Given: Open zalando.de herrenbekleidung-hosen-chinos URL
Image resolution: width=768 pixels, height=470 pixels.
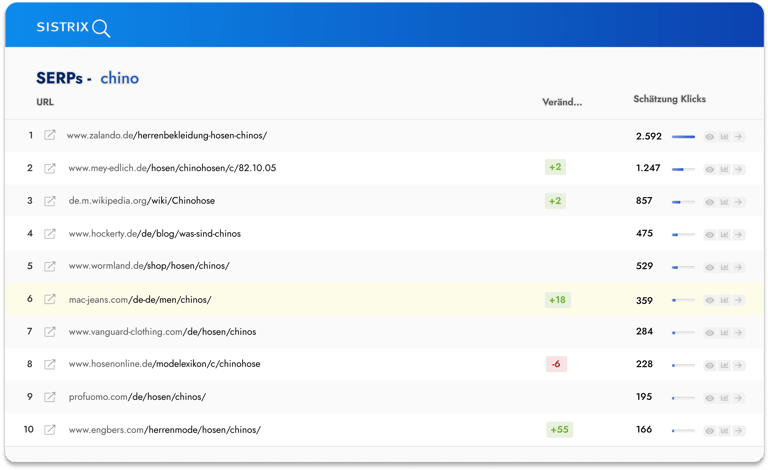Looking at the screenshot, I should (167, 135).
